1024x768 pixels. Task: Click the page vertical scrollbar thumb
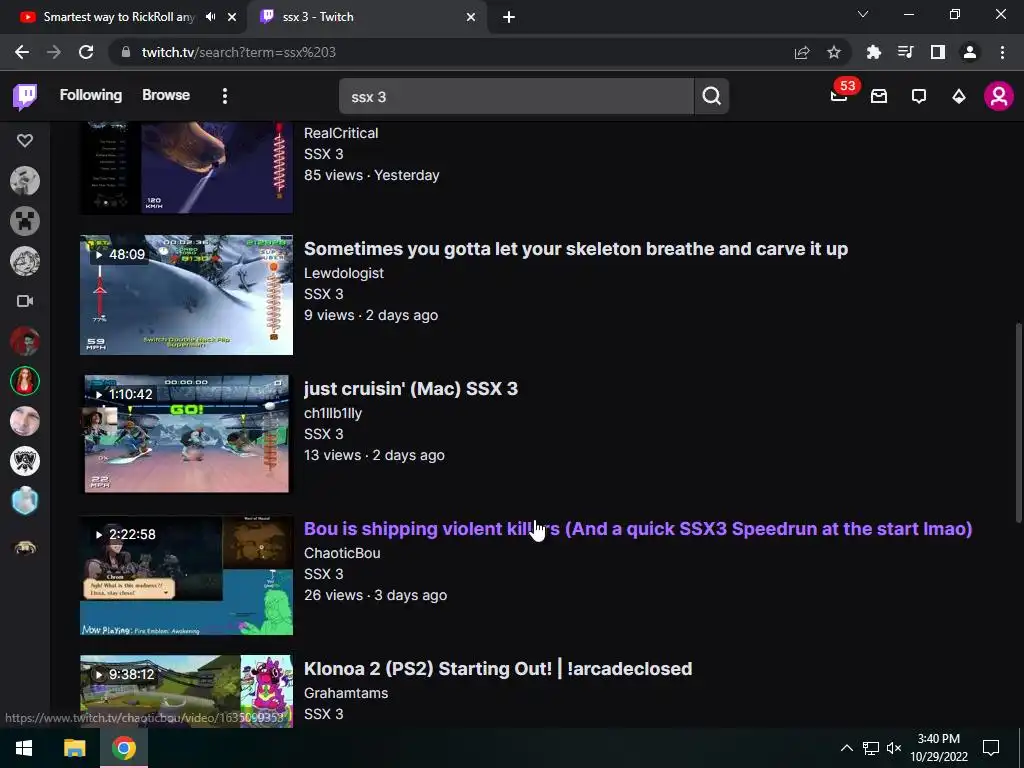pos(1019,423)
